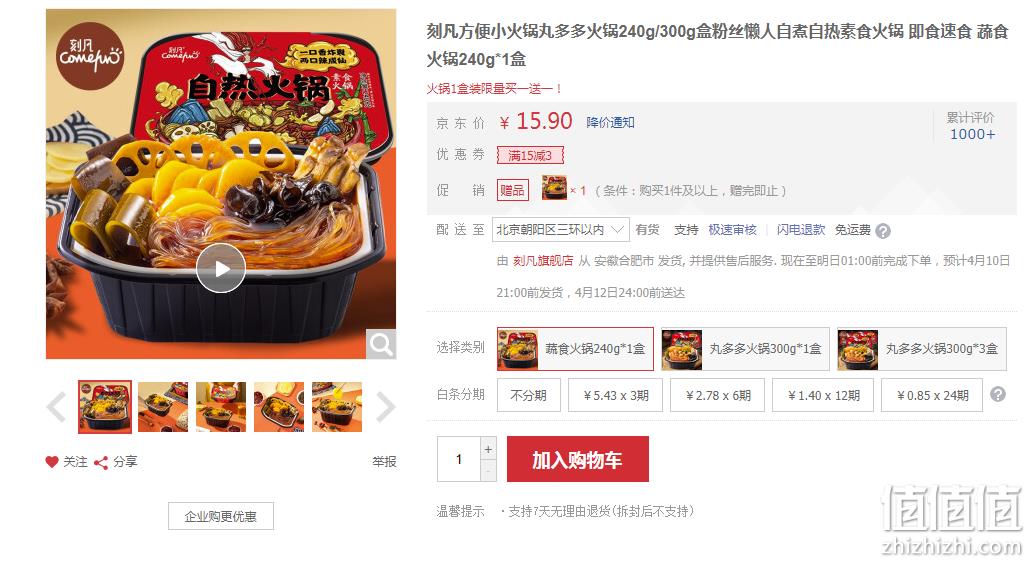Show next thumbnails with right arrow
The width and height of the screenshot is (1031, 564).
point(385,407)
